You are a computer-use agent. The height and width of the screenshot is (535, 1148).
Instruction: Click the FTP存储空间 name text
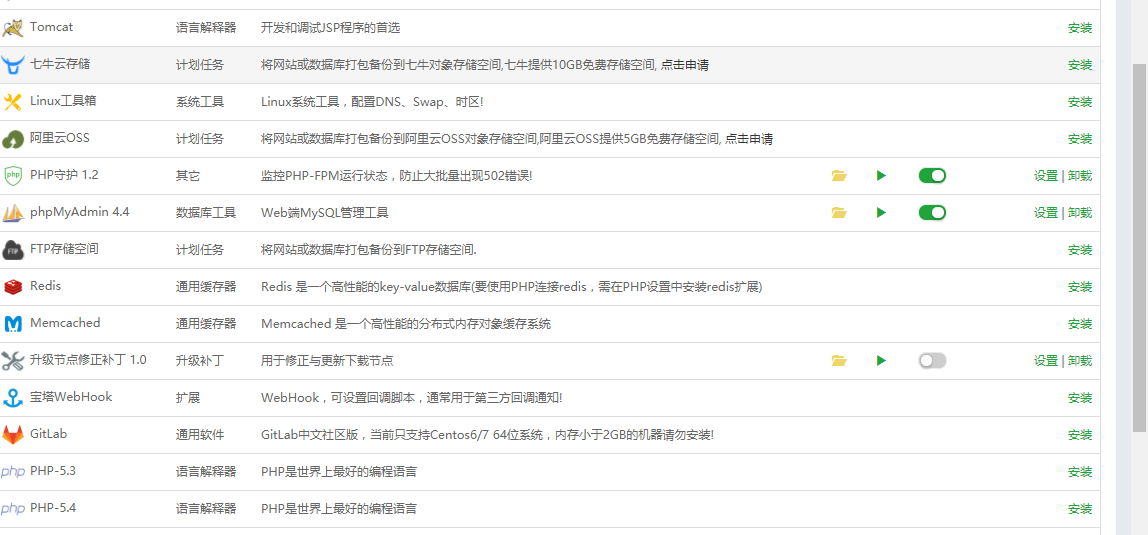point(64,249)
